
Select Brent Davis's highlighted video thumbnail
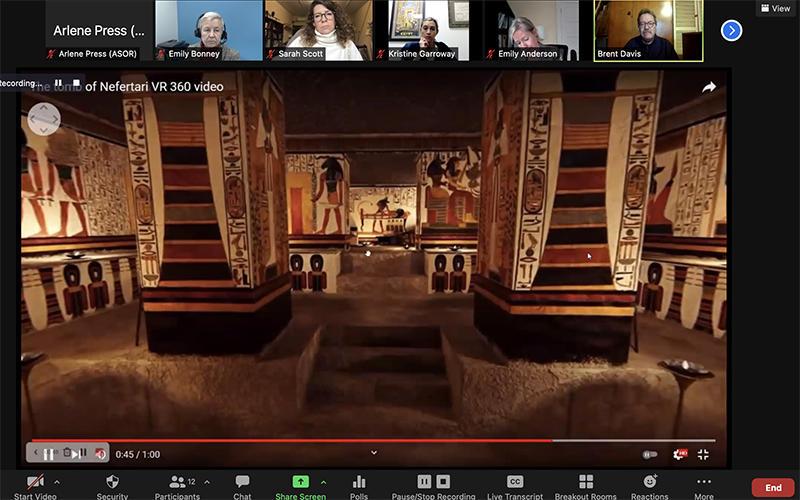point(648,31)
